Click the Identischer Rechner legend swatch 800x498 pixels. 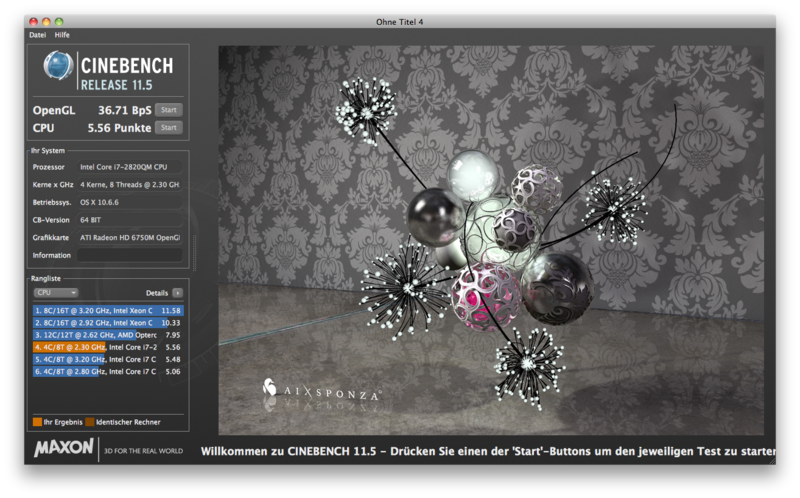pos(90,422)
